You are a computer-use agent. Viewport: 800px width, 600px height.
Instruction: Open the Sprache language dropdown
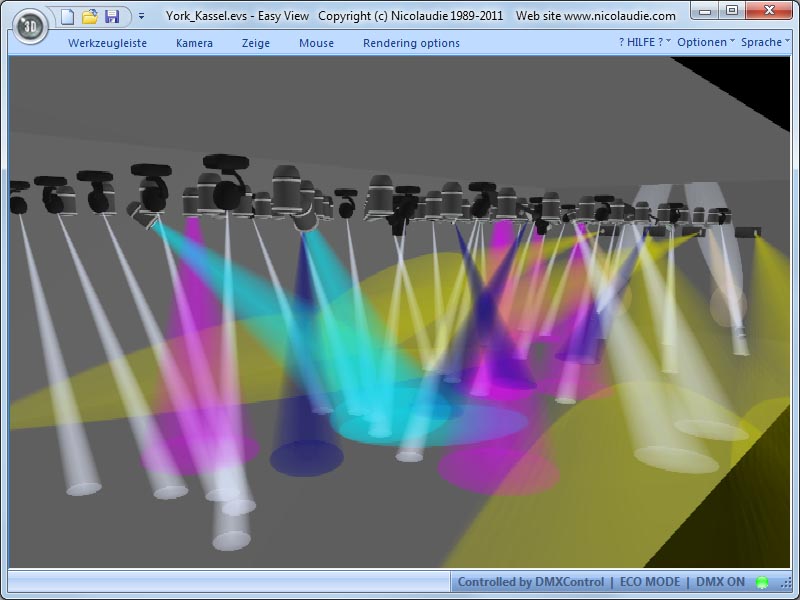765,42
